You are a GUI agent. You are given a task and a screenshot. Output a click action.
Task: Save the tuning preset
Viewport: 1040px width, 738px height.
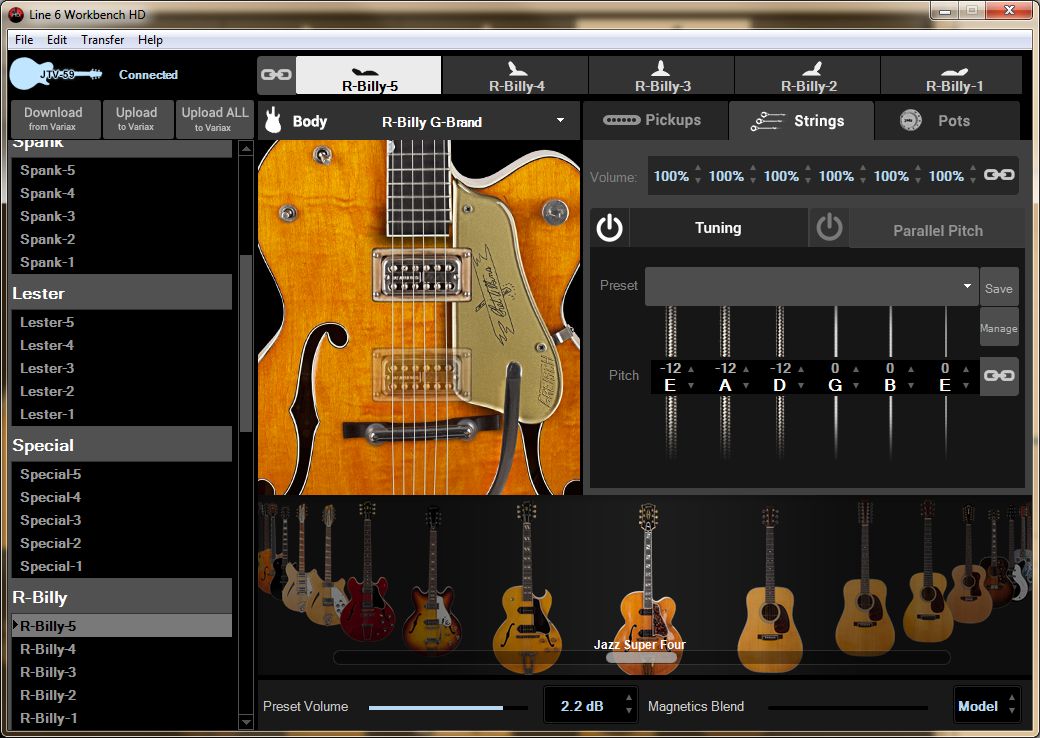point(999,288)
